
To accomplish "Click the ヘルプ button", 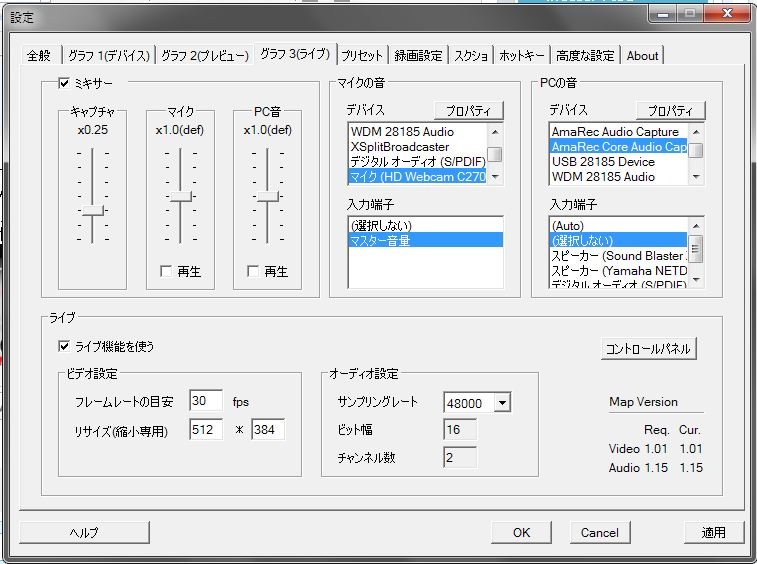I will tap(84, 532).
